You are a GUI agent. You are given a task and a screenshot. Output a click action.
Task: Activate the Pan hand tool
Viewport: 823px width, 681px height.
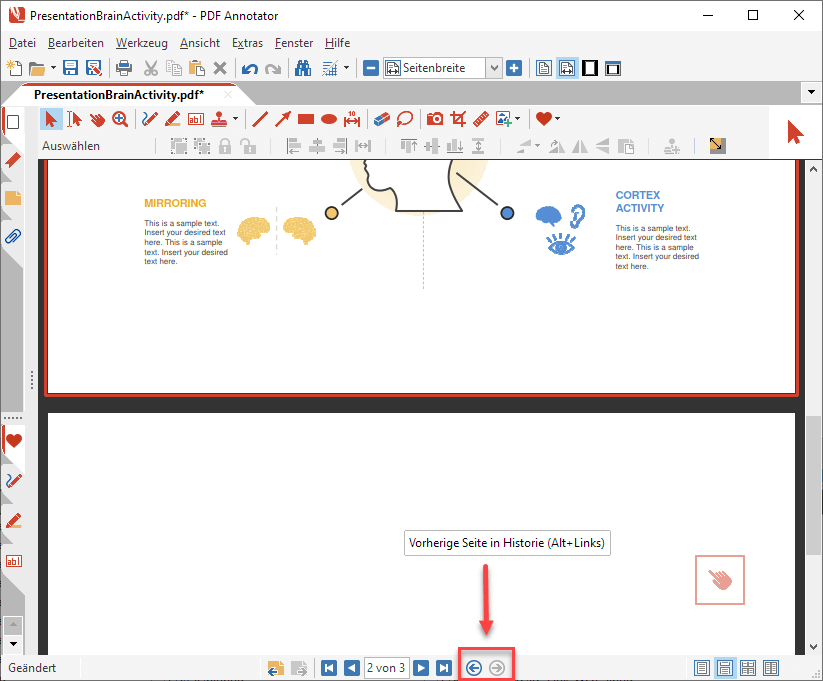[x=97, y=119]
